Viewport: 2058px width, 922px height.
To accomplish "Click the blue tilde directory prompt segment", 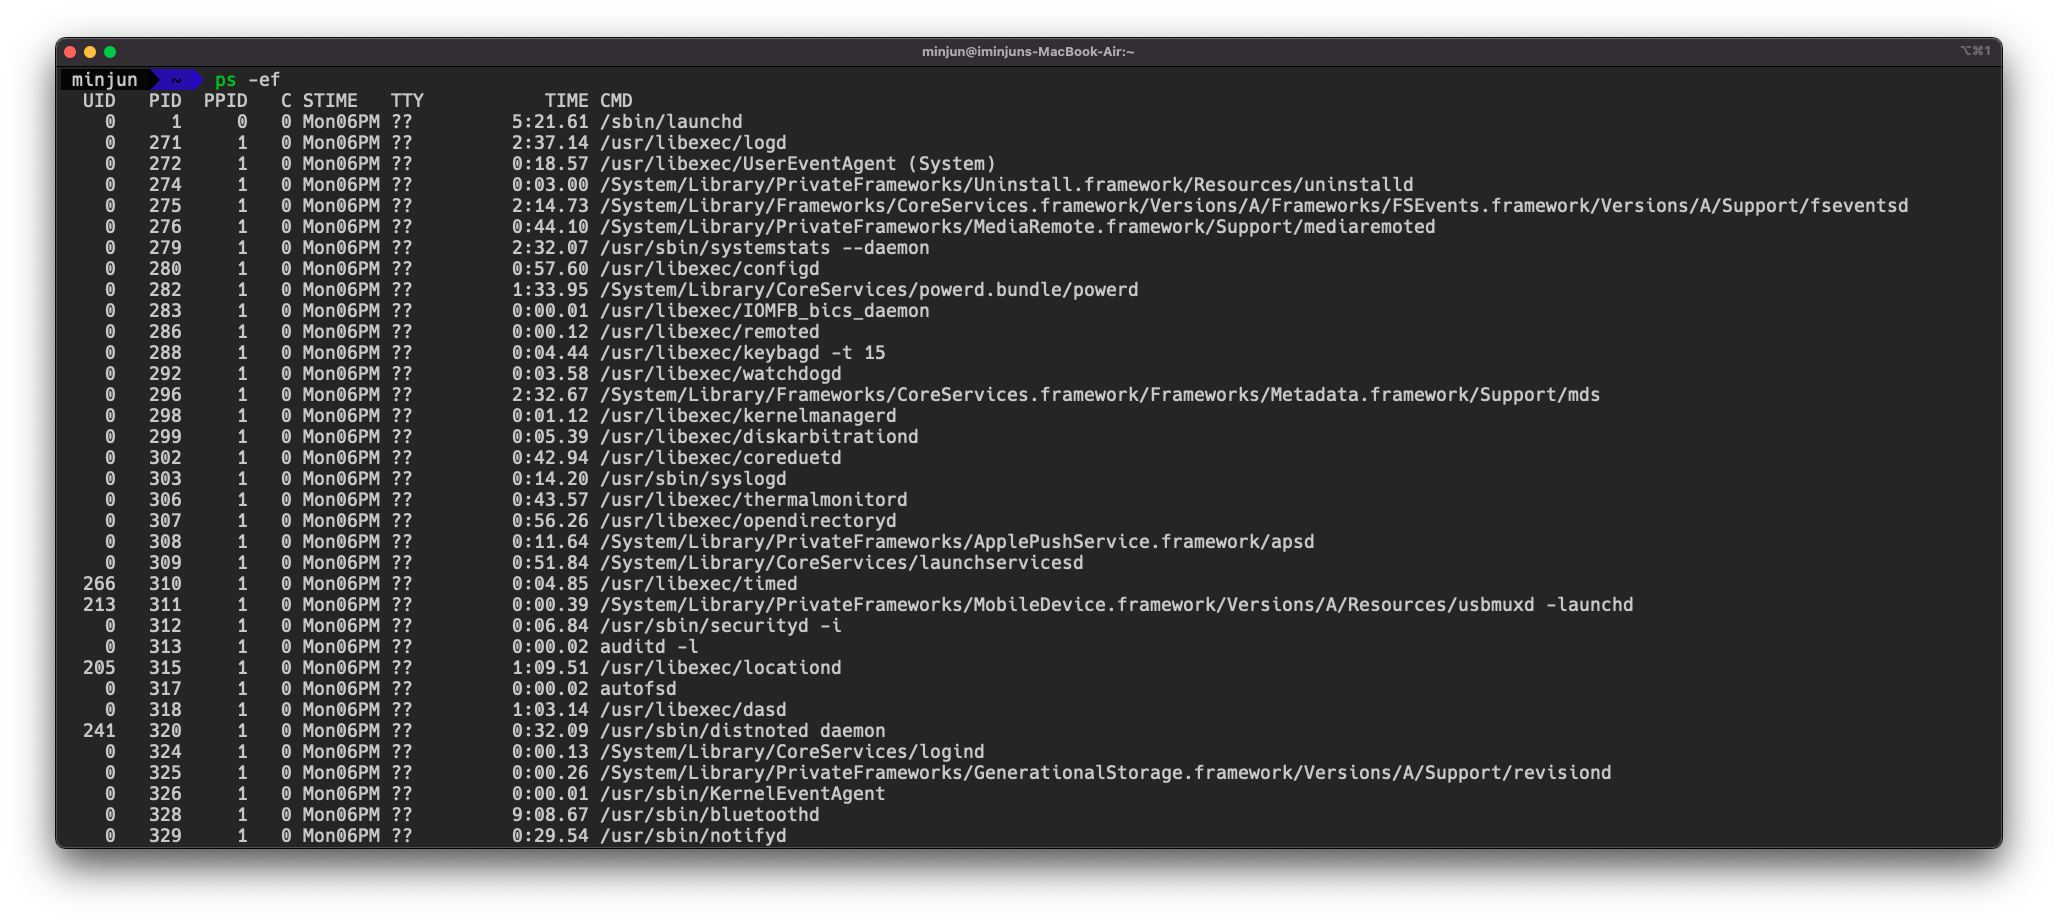I will click(176, 80).
